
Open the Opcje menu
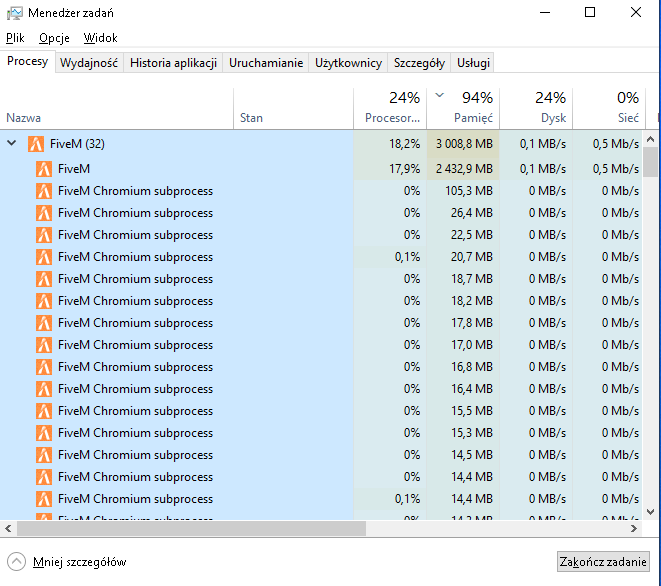click(54, 38)
